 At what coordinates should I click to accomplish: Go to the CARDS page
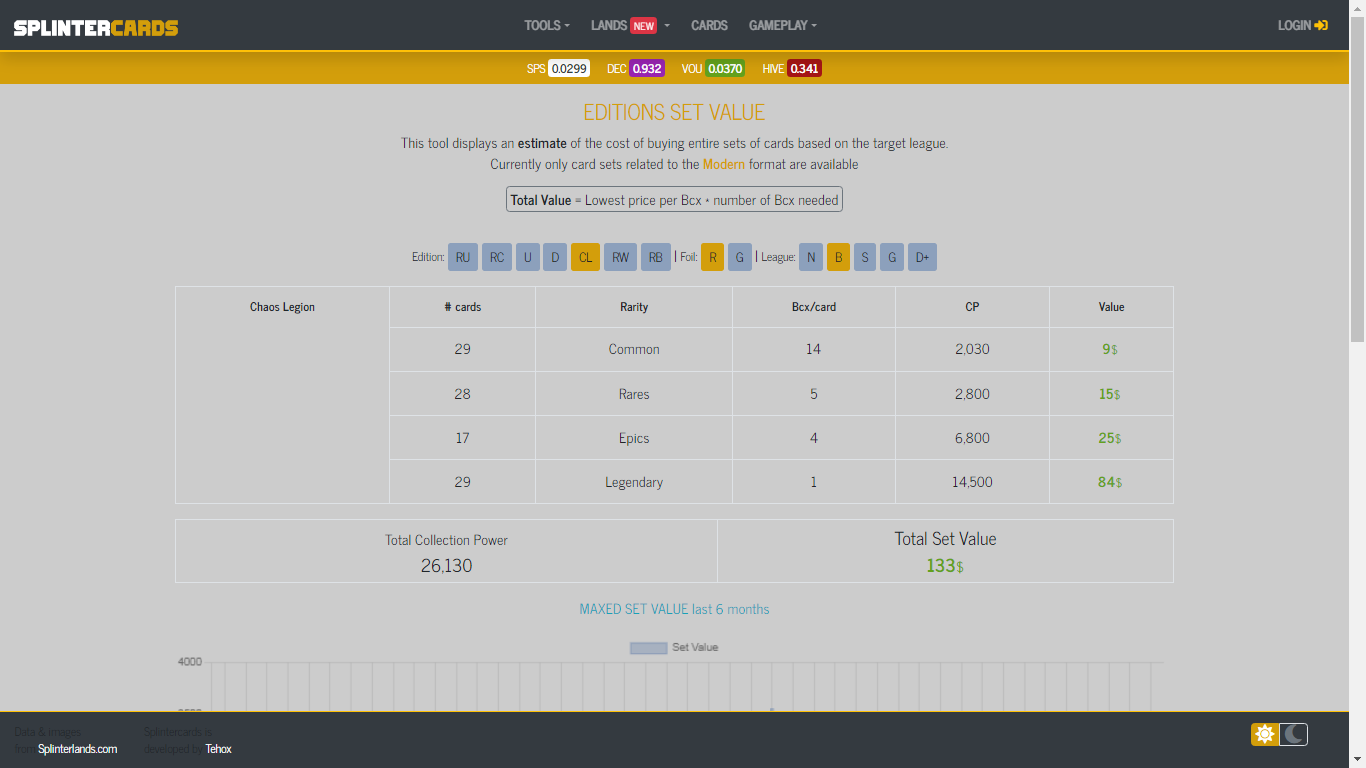coord(709,25)
